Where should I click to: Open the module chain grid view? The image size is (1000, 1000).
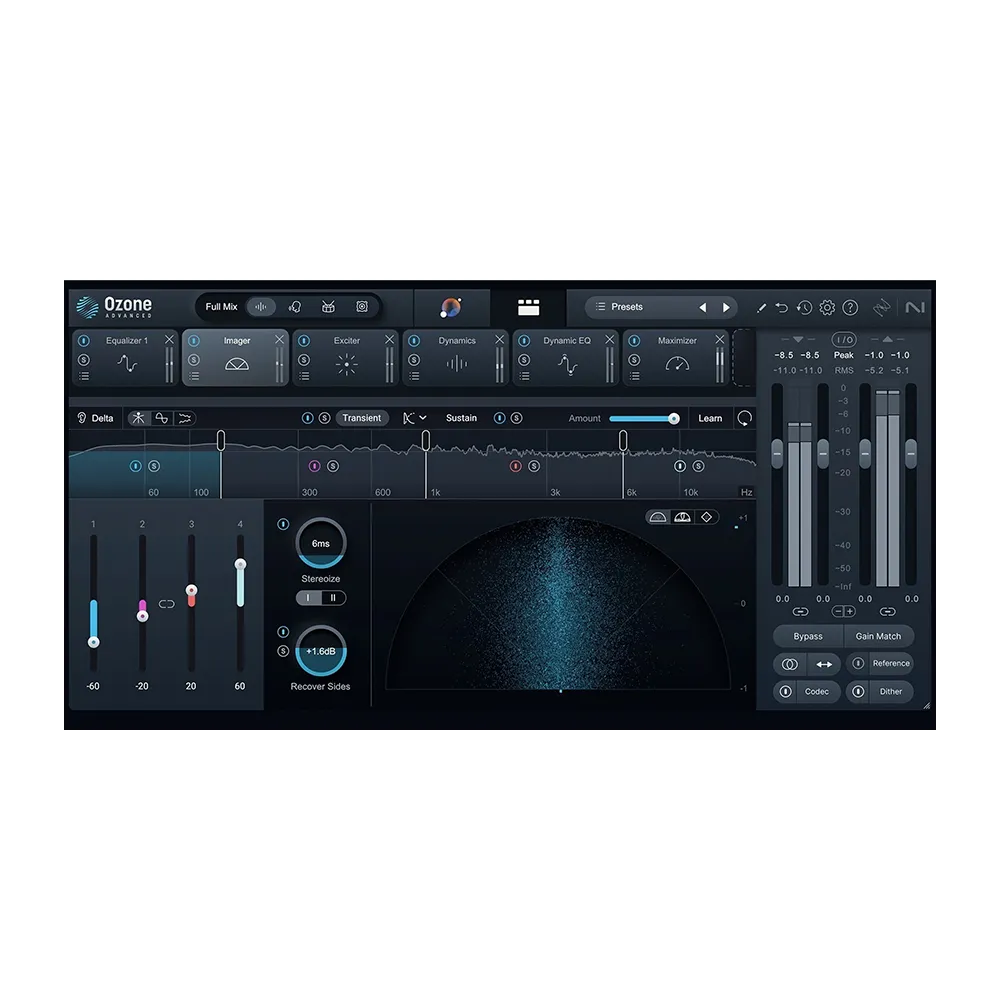528,307
